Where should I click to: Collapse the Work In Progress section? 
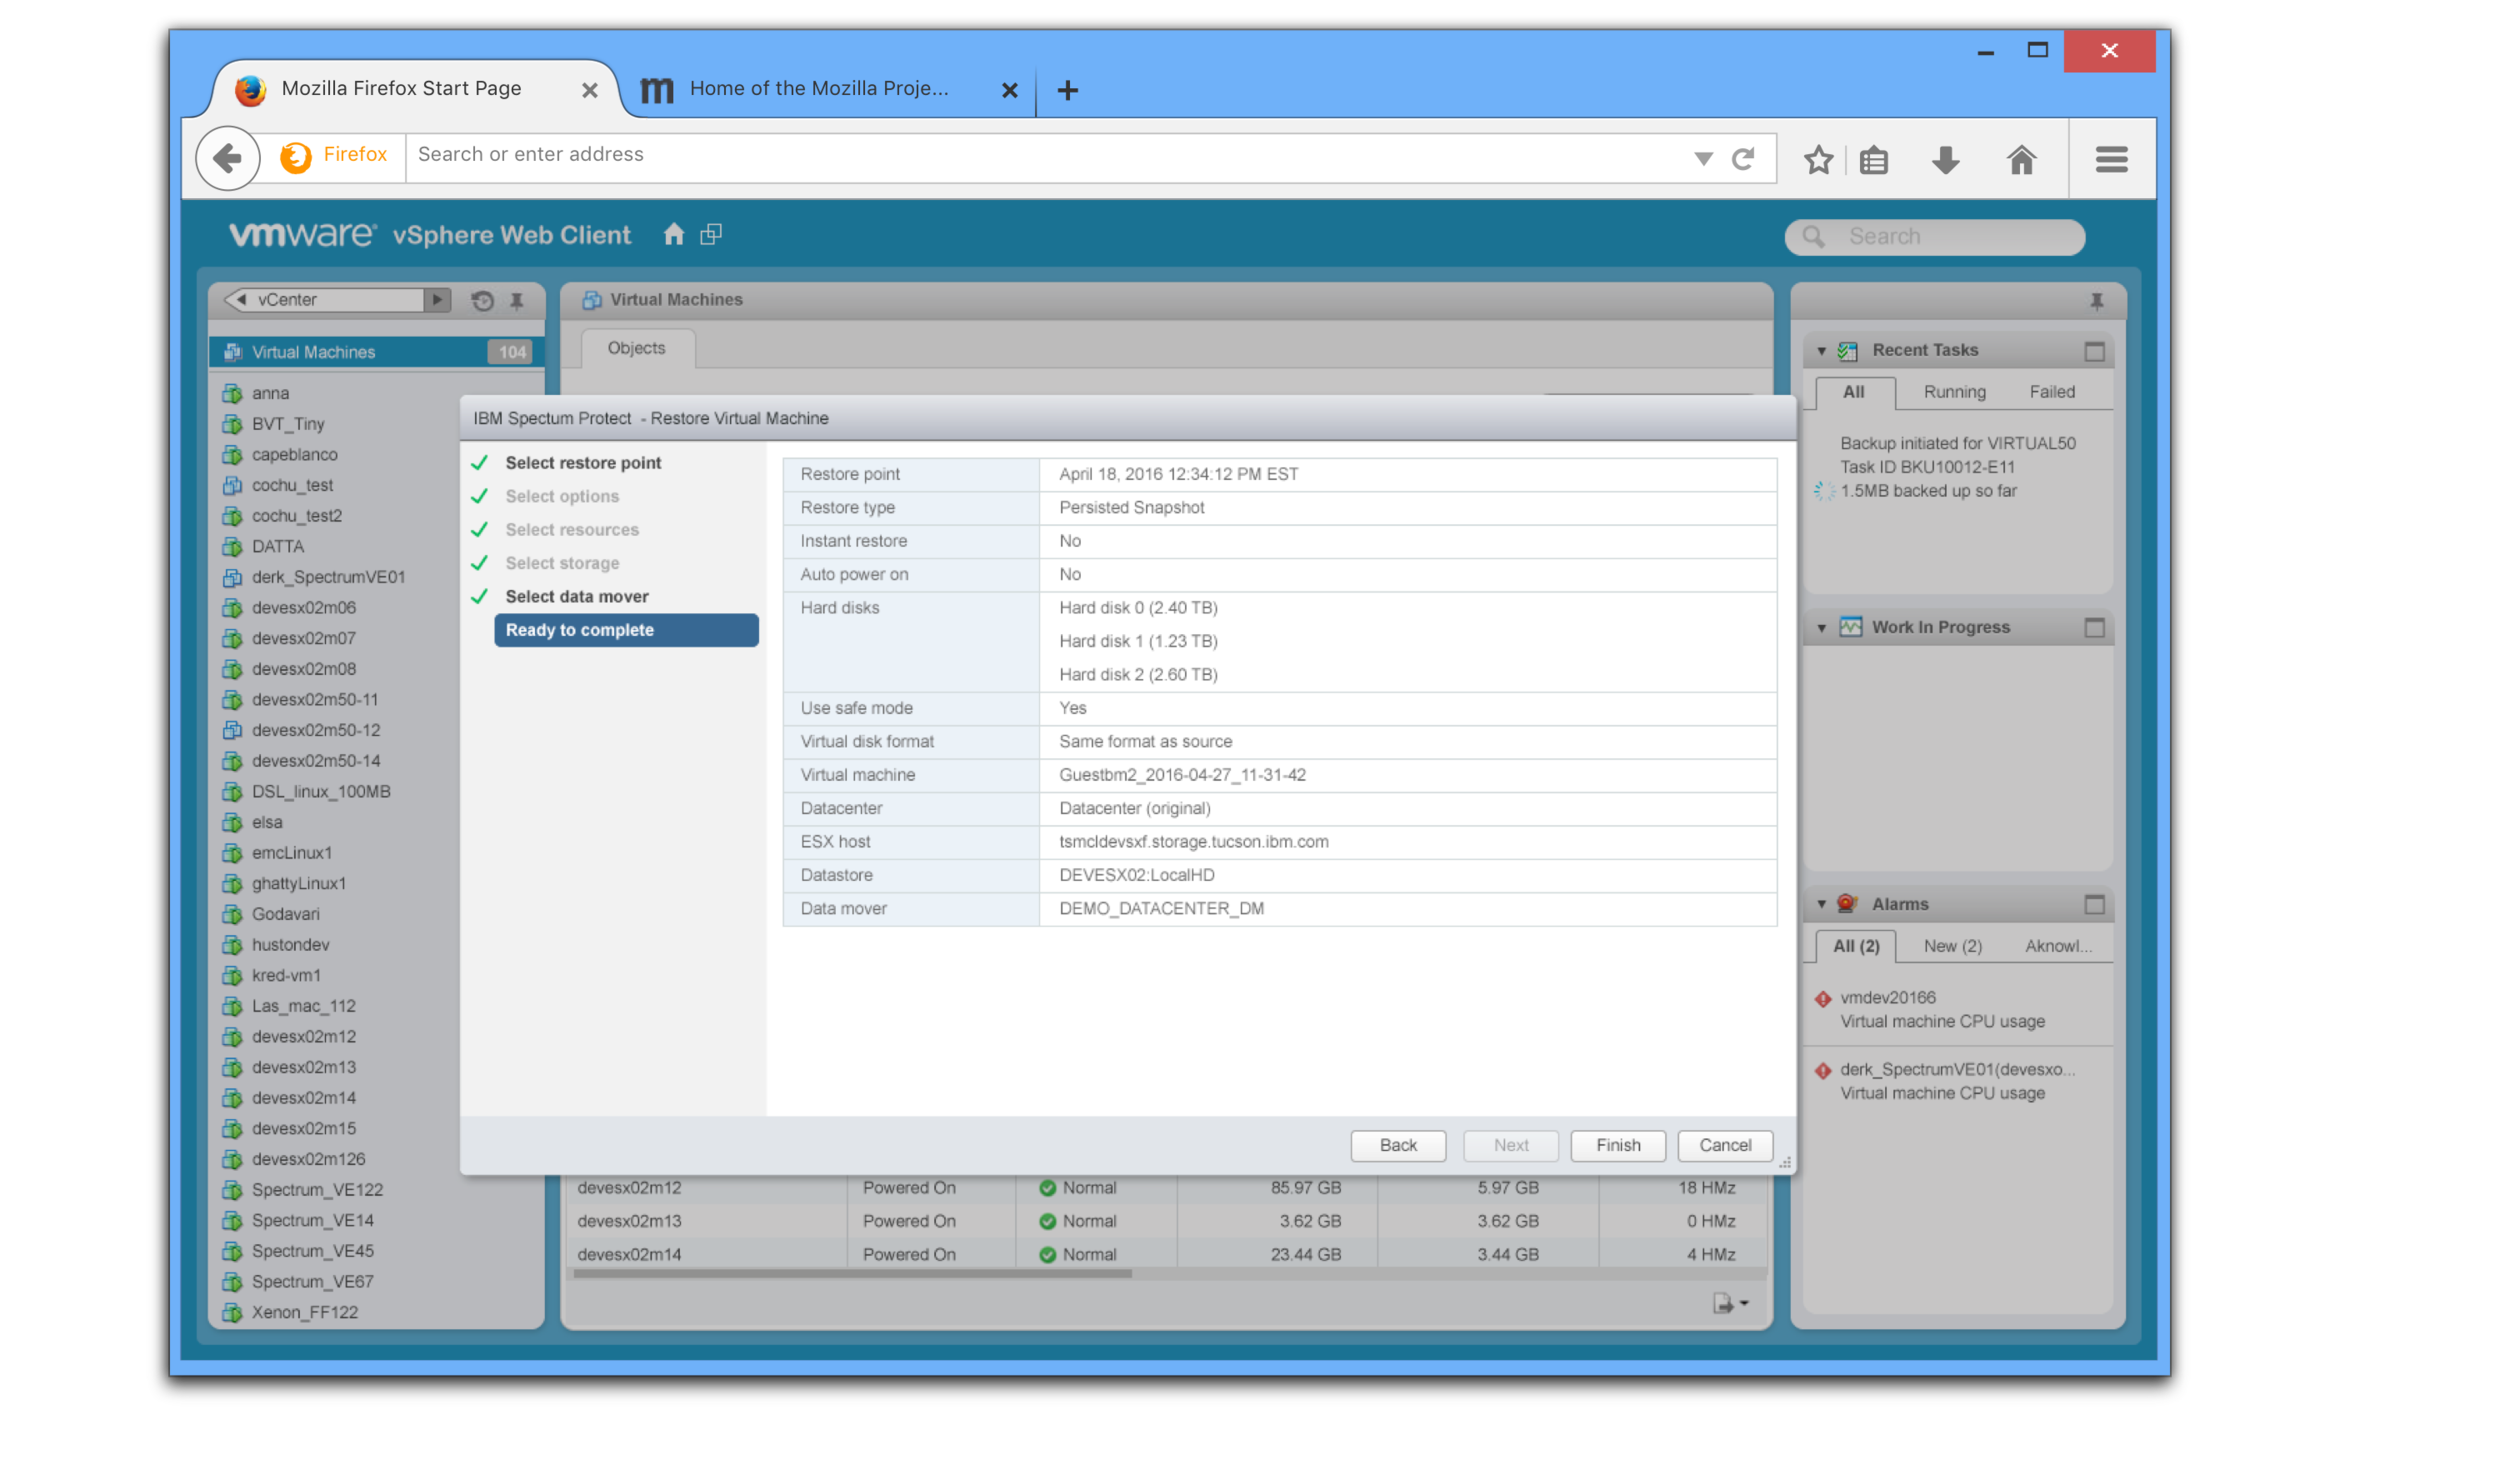click(1822, 628)
